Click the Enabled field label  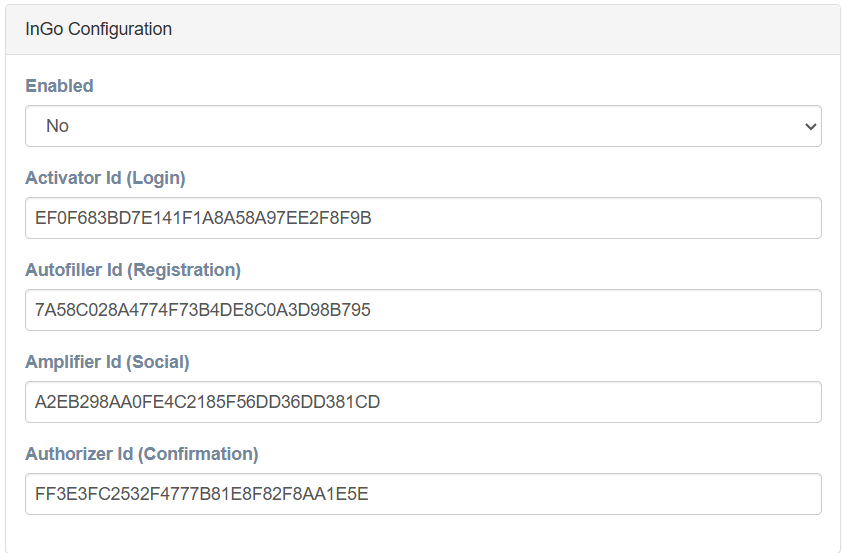59,86
